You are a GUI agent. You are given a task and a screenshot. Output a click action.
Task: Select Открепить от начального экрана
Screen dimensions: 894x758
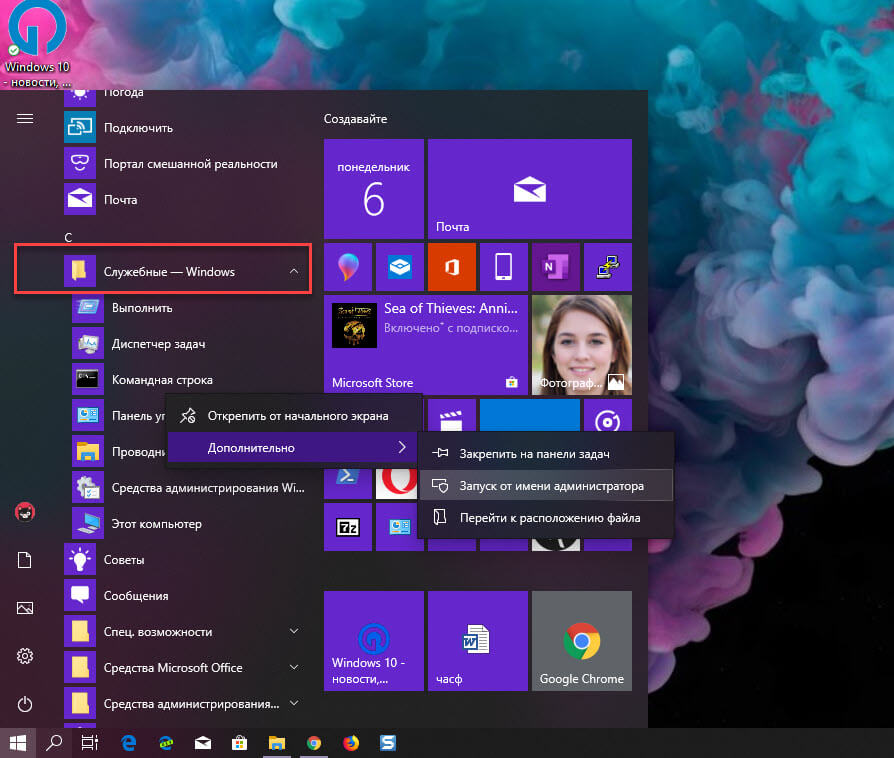294,416
